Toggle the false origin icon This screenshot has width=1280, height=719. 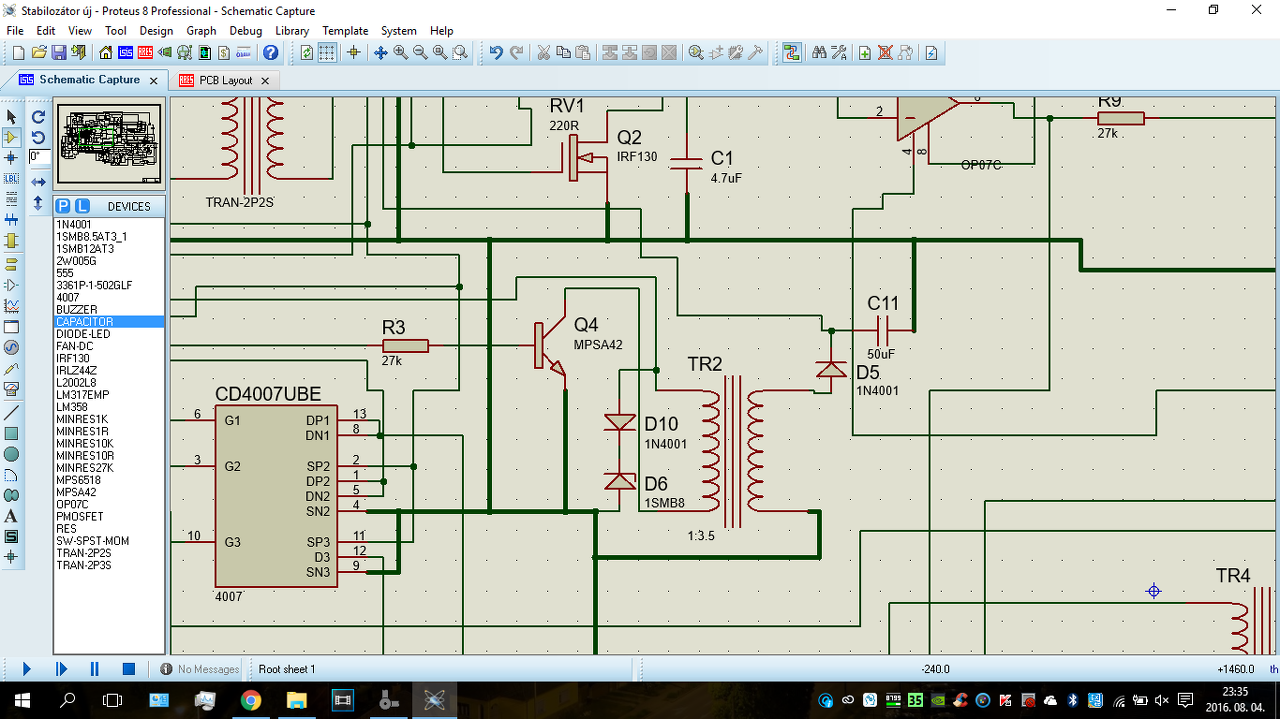(x=353, y=53)
